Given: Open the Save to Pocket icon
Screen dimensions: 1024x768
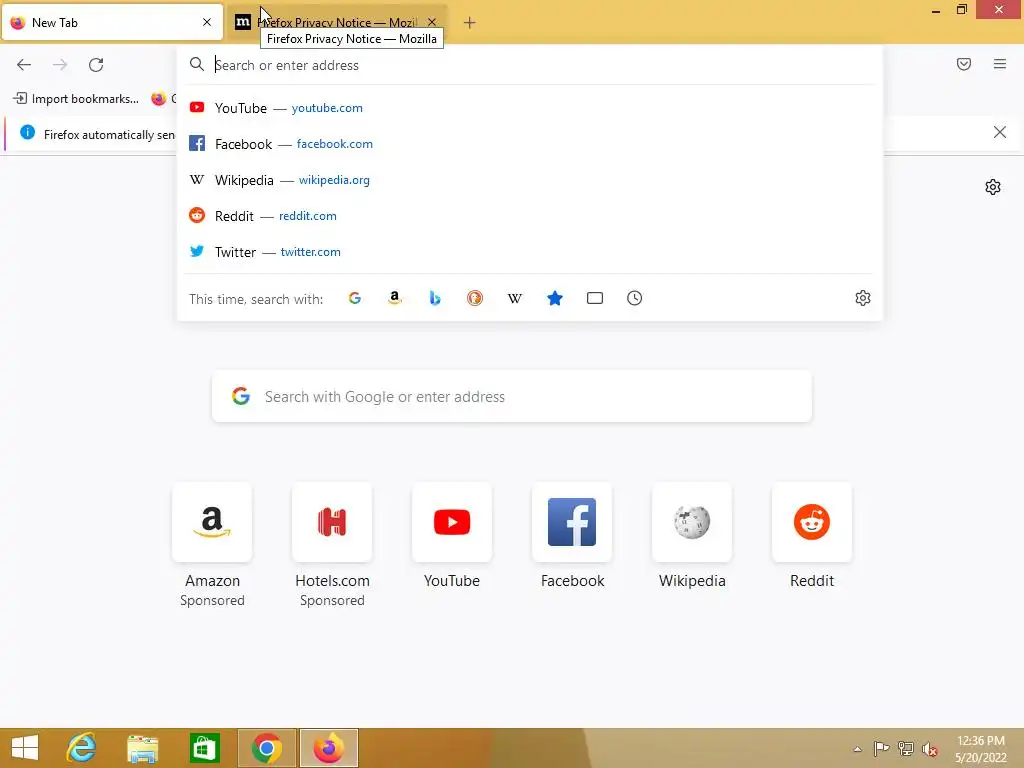Looking at the screenshot, I should pyautogui.click(x=964, y=64).
